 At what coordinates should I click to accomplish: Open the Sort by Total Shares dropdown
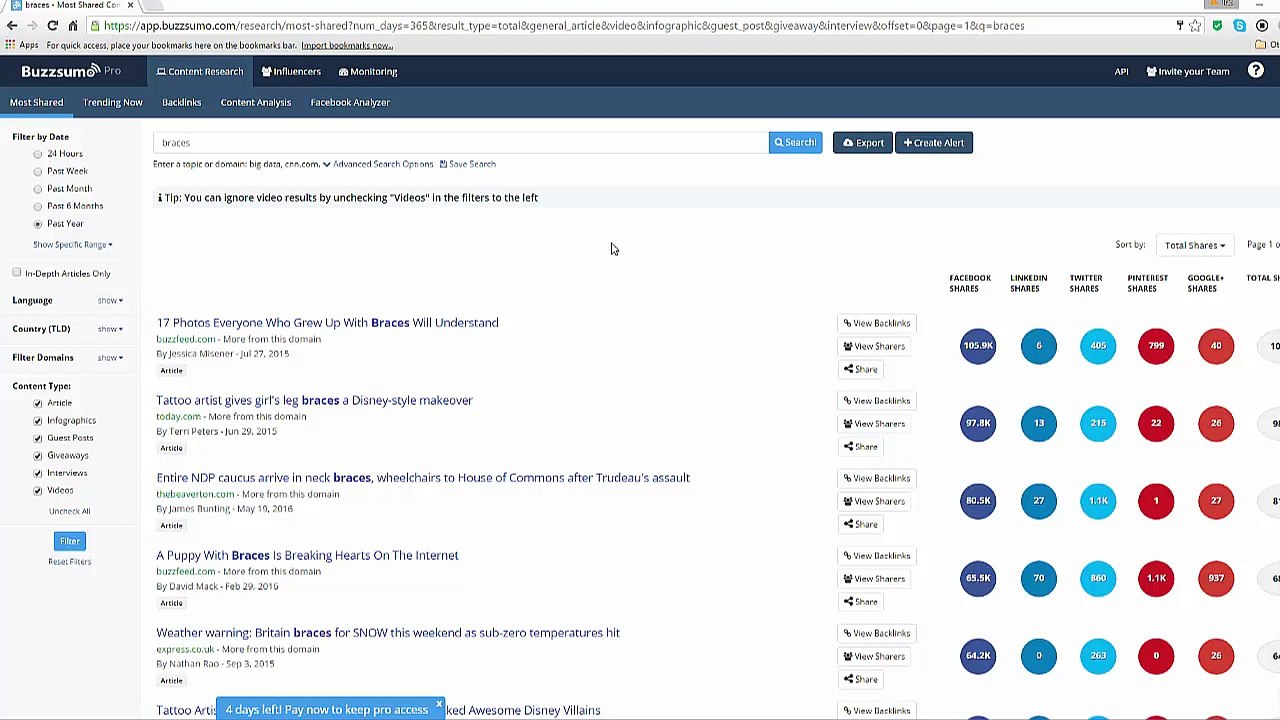1194,245
